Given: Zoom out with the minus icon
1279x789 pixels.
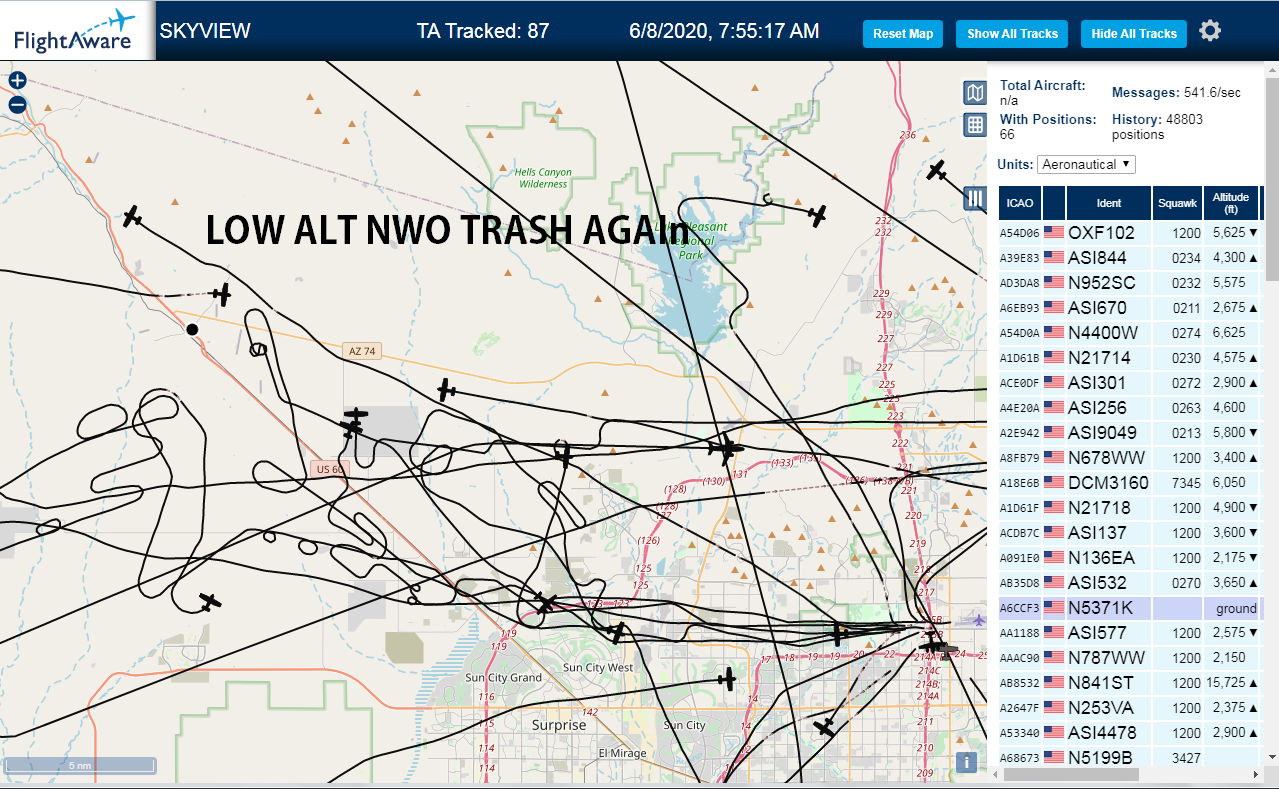Looking at the screenshot, I should pyautogui.click(x=17, y=104).
